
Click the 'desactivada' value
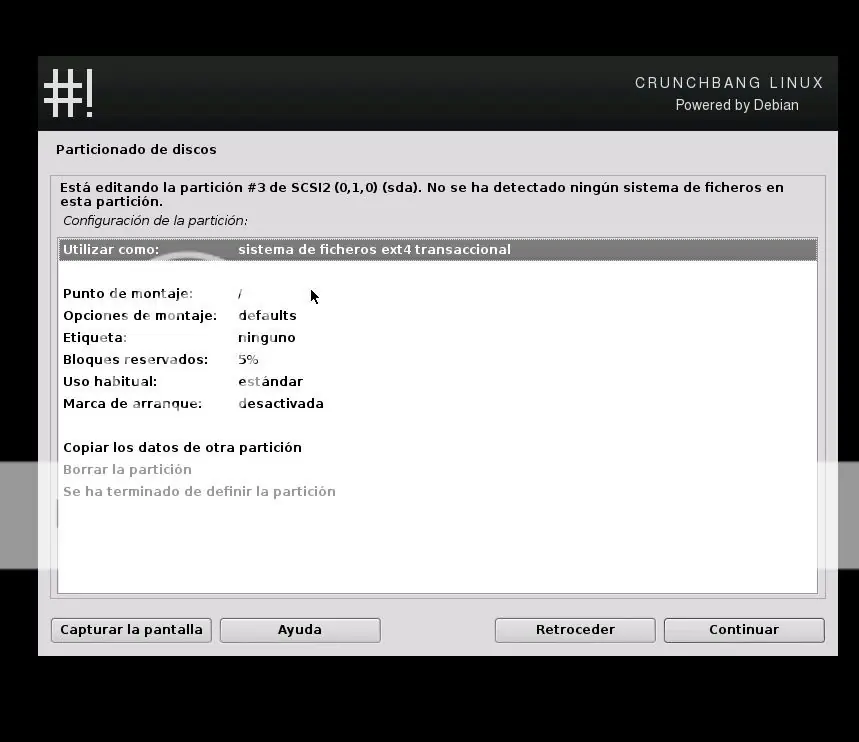[x=281, y=403]
